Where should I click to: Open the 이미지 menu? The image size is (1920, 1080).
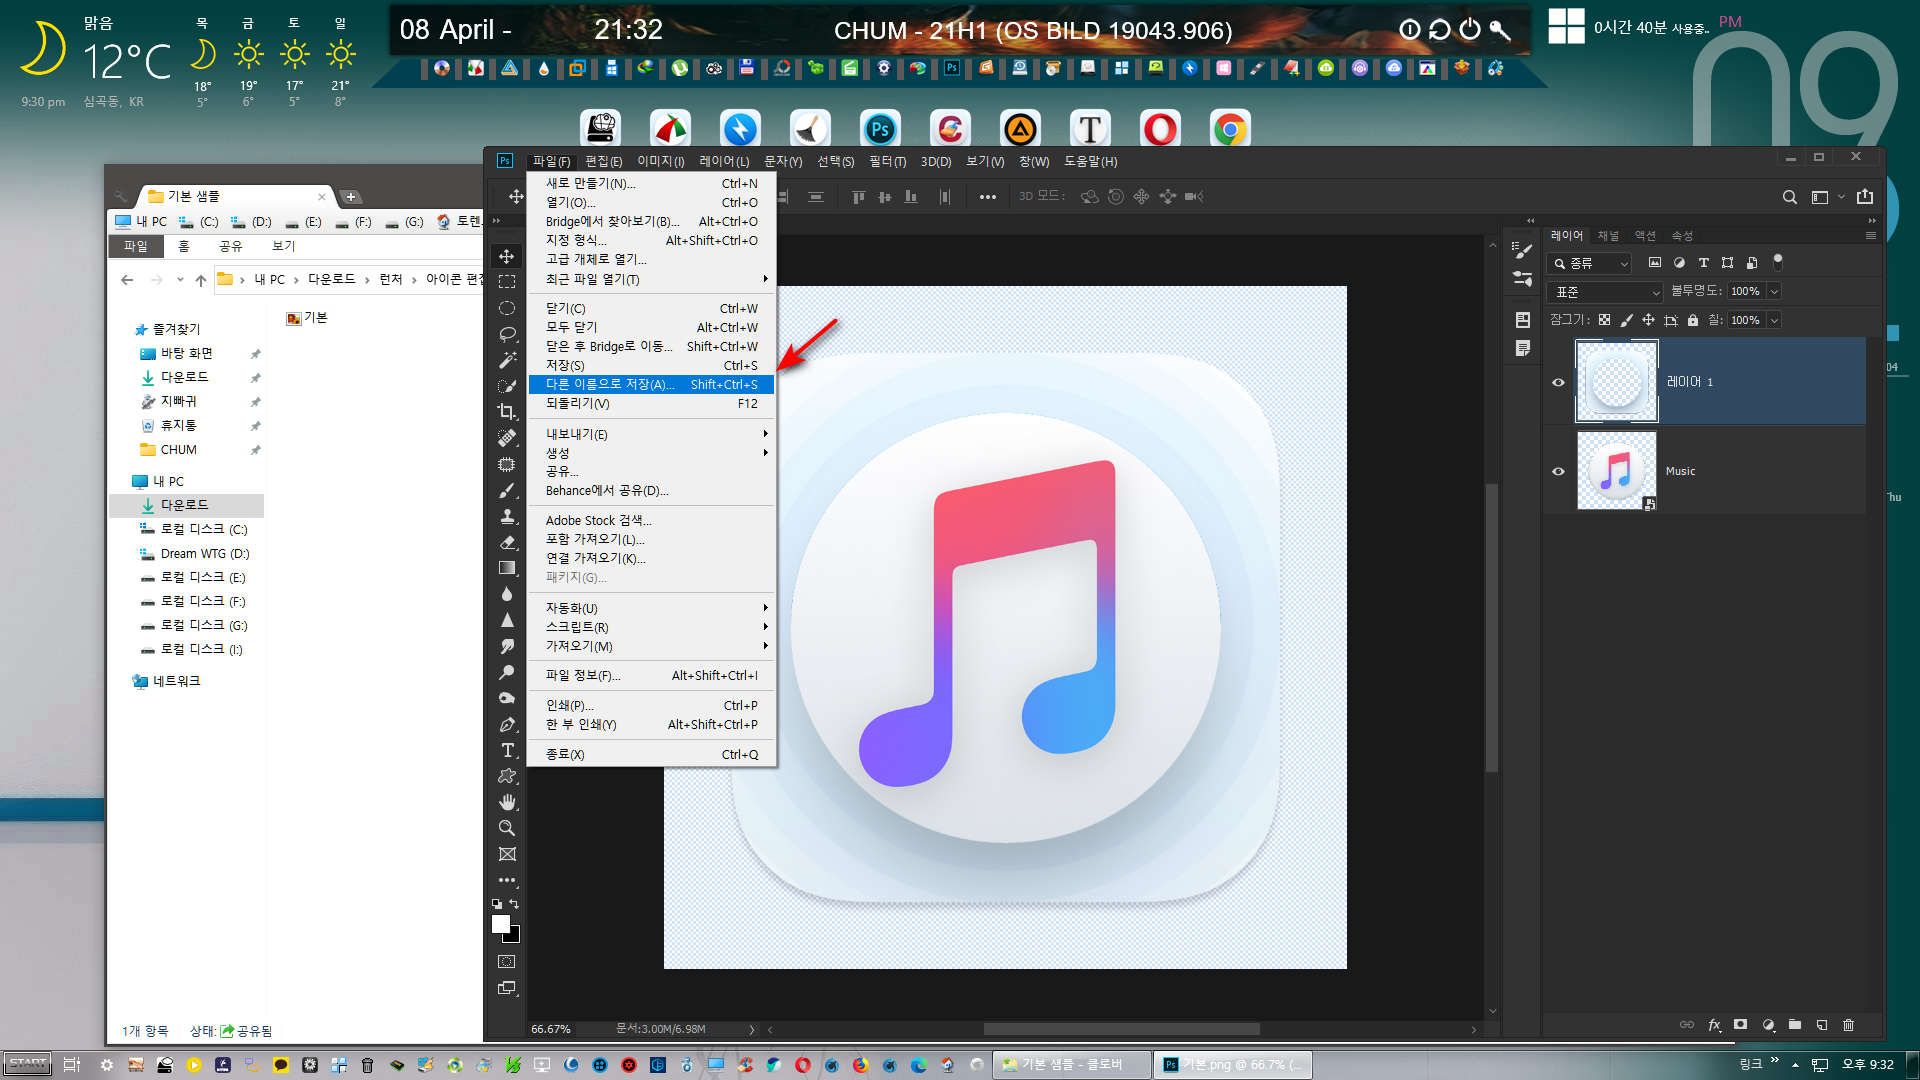tap(660, 161)
